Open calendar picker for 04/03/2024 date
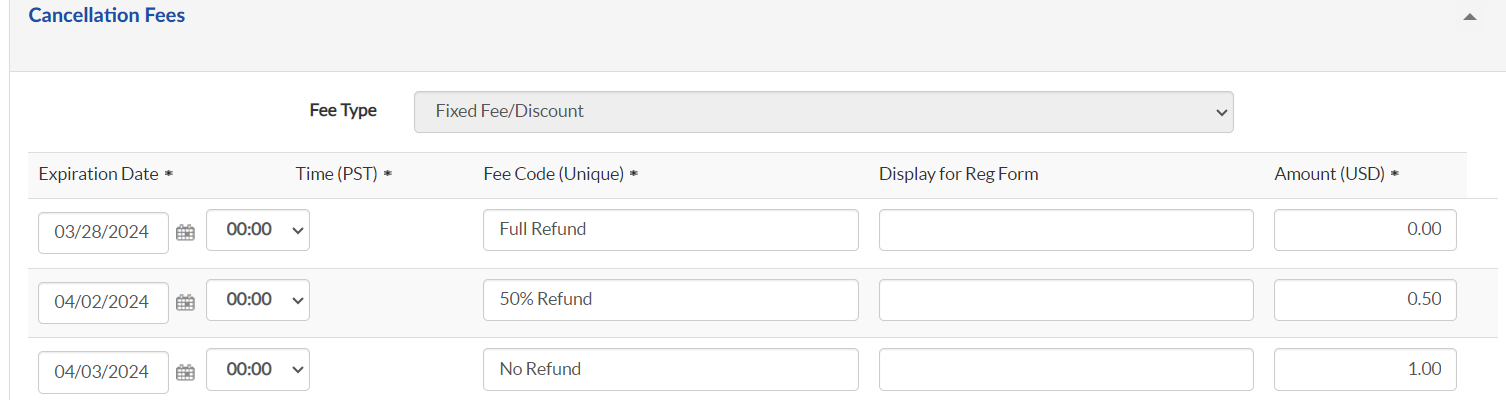The height and width of the screenshot is (400, 1506). pyautogui.click(x=185, y=372)
